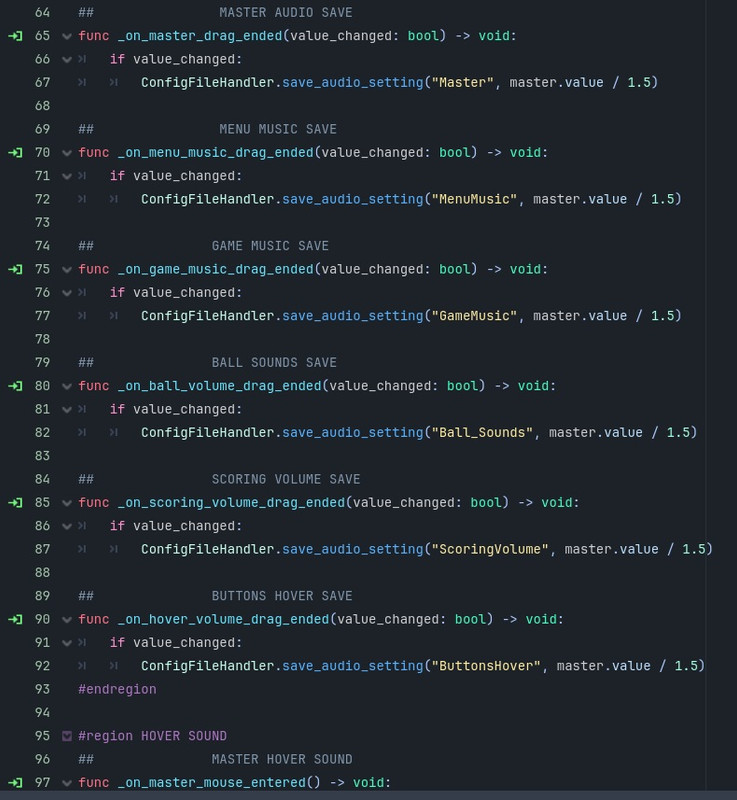This screenshot has width=737, height=800.
Task: Click the "Master" string on line 67
Action: click(x=462, y=82)
